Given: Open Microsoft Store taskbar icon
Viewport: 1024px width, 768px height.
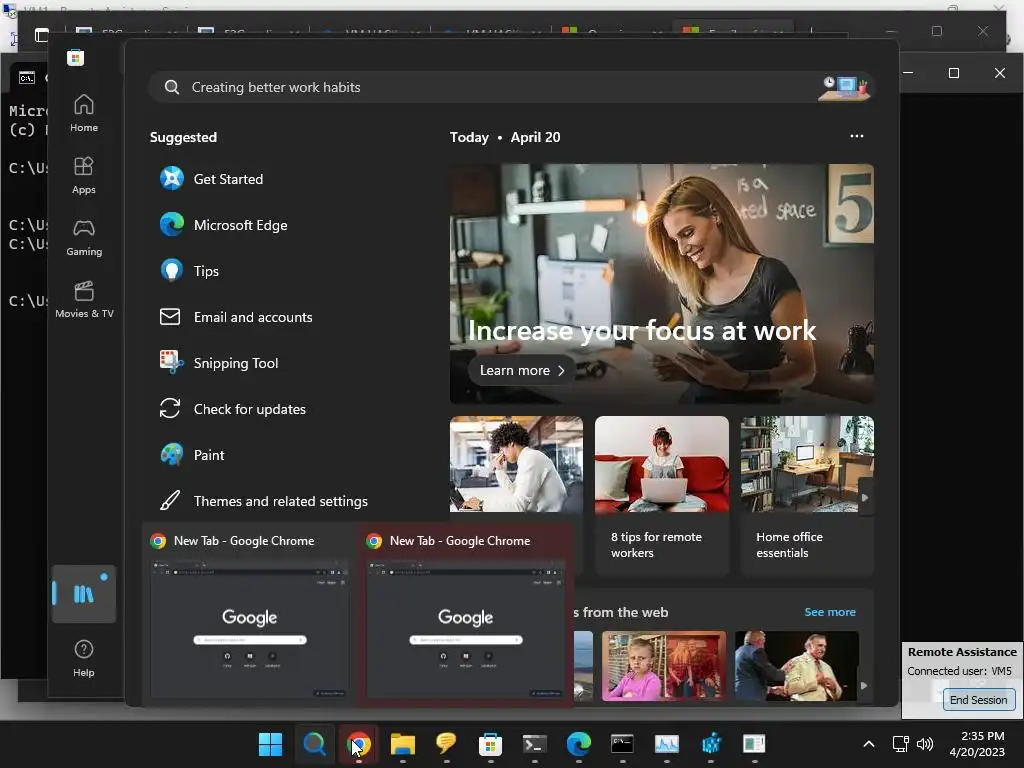Looking at the screenshot, I should (x=490, y=744).
